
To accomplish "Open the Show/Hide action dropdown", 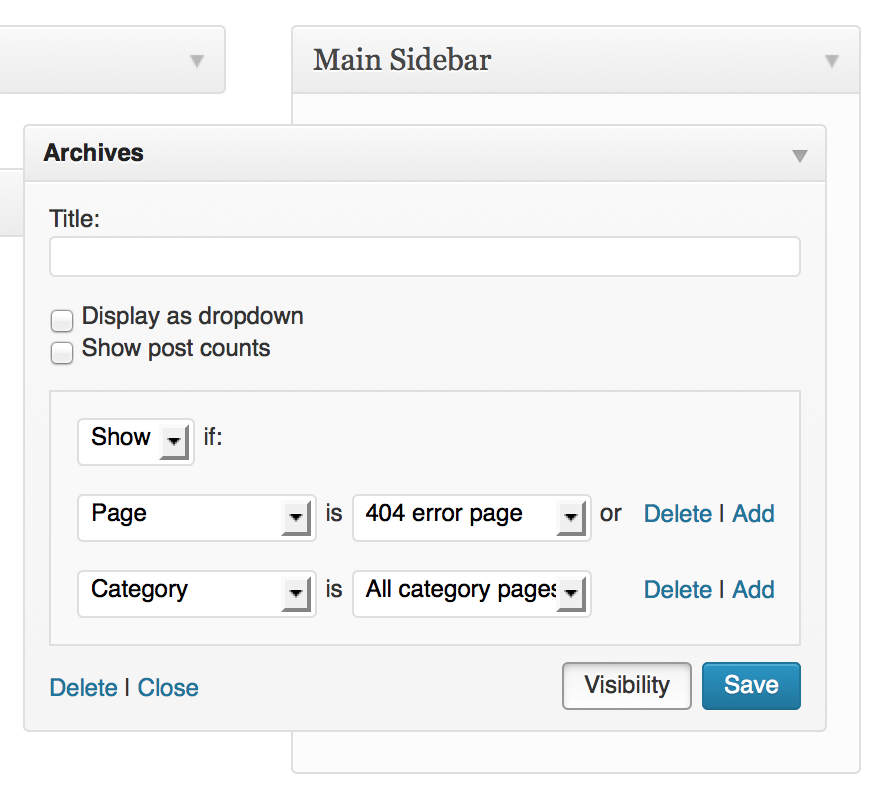I will point(136,439).
